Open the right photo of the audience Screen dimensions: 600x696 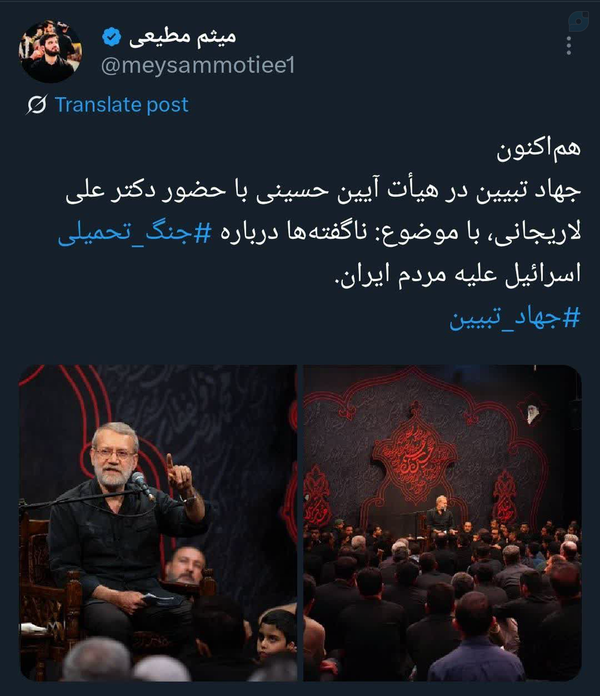[442, 523]
